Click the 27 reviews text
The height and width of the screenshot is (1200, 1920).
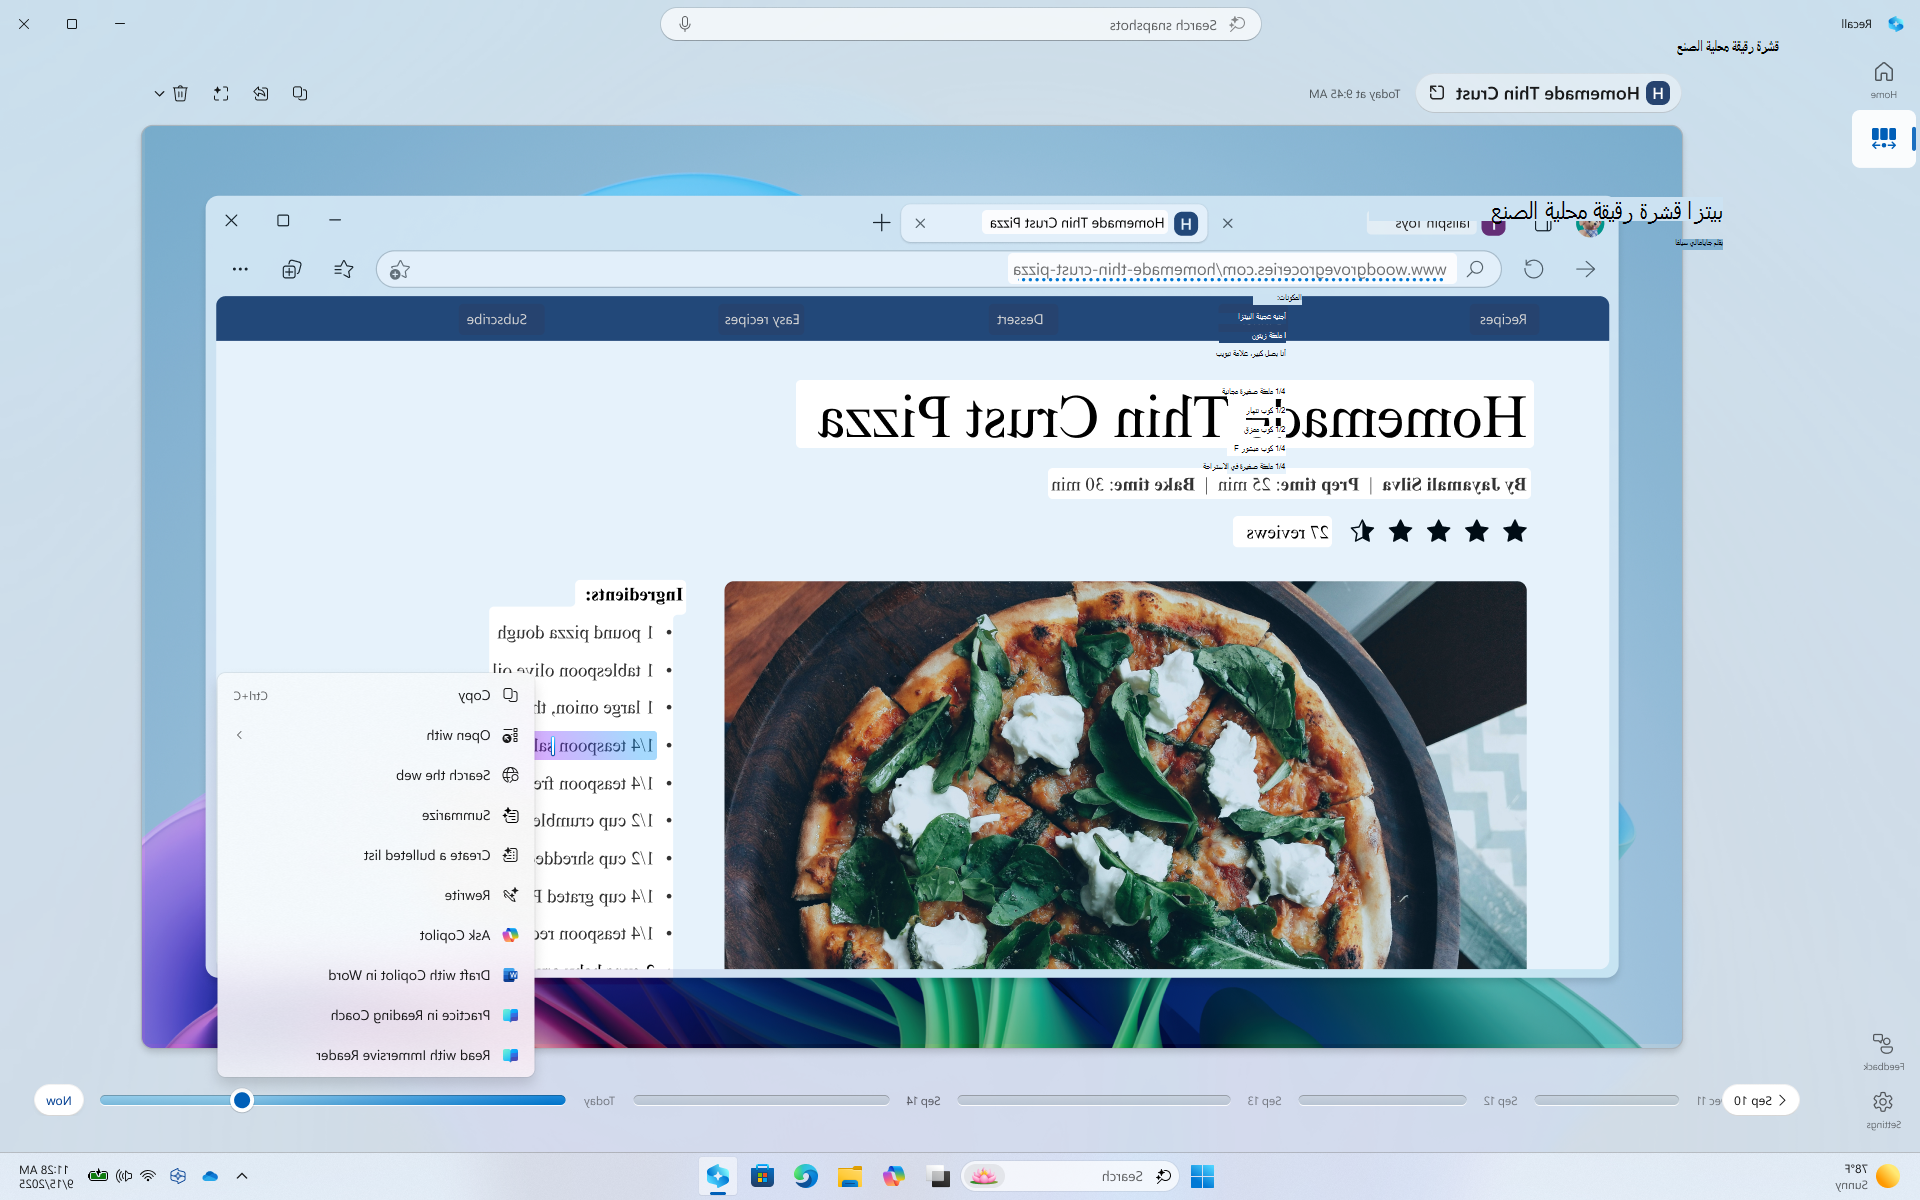coord(1287,533)
